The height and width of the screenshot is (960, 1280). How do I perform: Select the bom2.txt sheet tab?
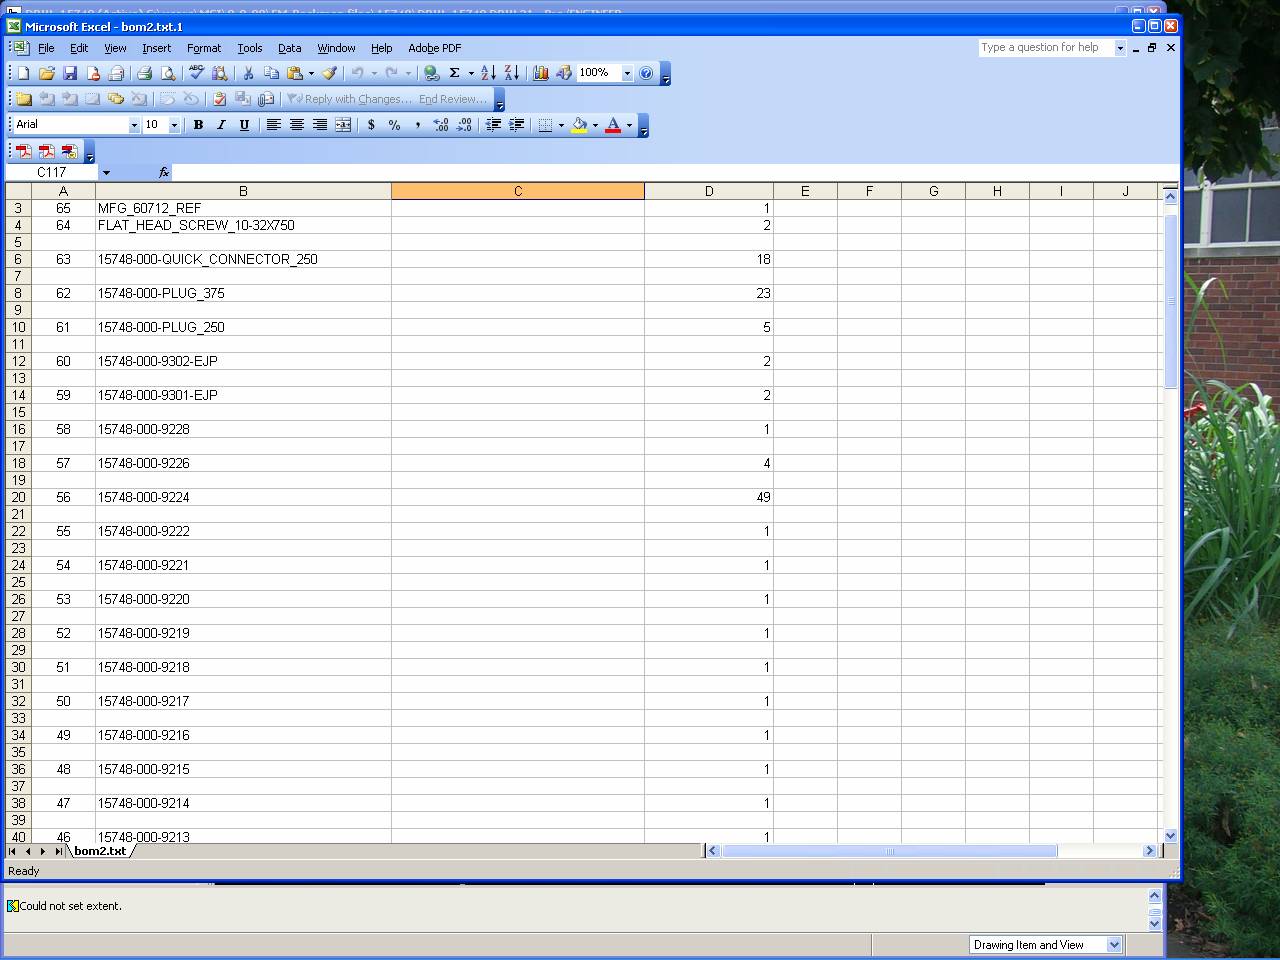click(x=100, y=851)
